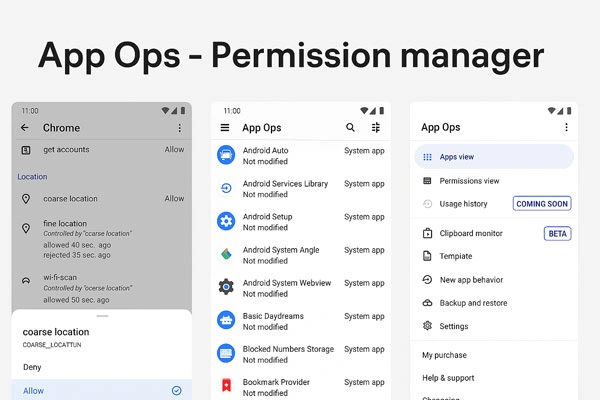
Task: Tap the coarse location sheet title
Action: point(56,332)
